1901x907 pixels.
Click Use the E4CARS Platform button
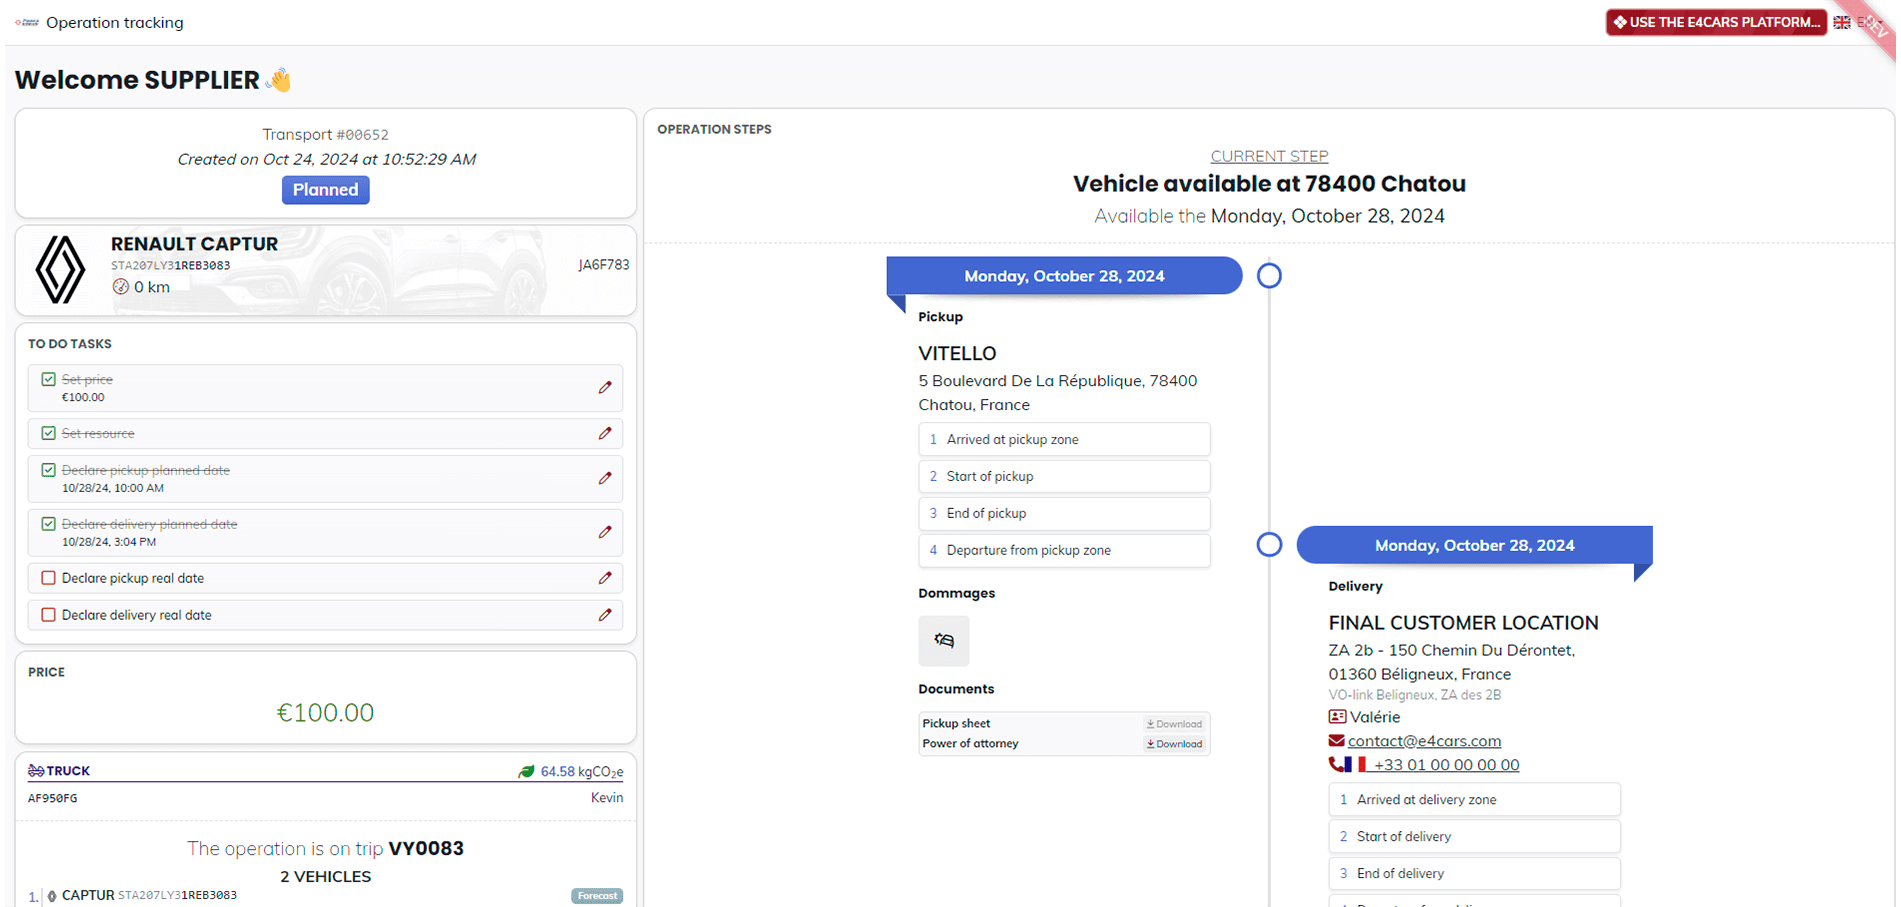(x=1716, y=22)
